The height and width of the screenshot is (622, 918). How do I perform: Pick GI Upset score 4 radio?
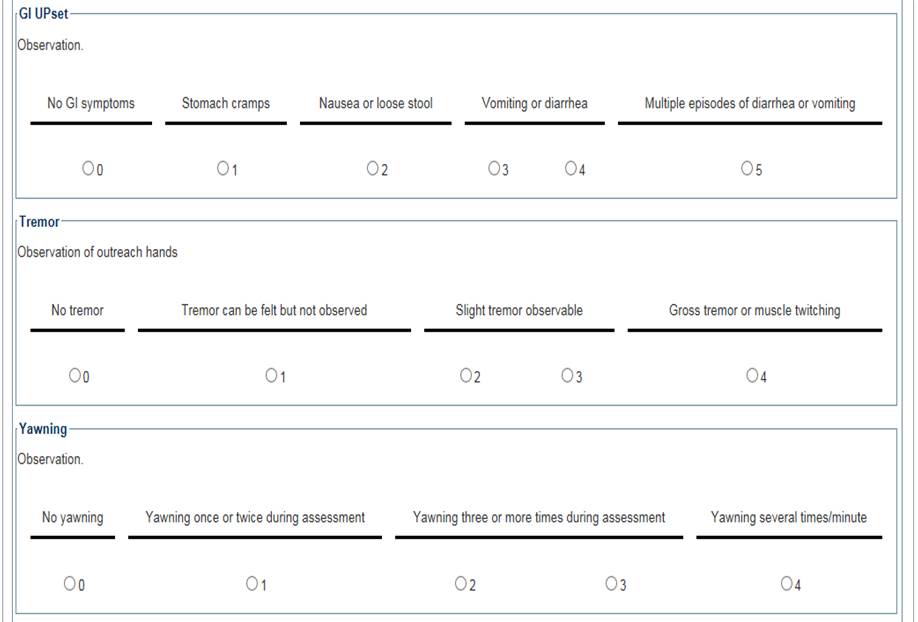tap(570, 169)
